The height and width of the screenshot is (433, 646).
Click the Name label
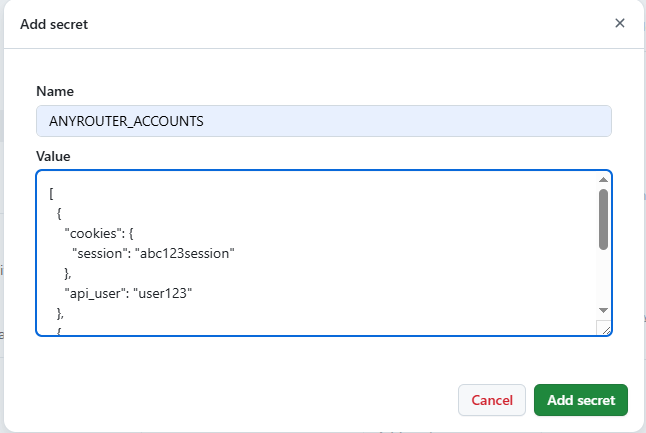(55, 91)
